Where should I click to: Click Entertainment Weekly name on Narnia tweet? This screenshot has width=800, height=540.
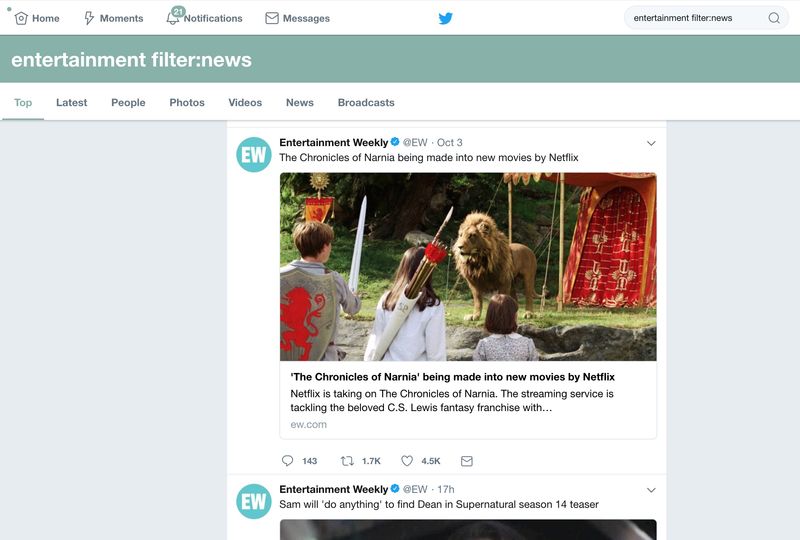[334, 142]
